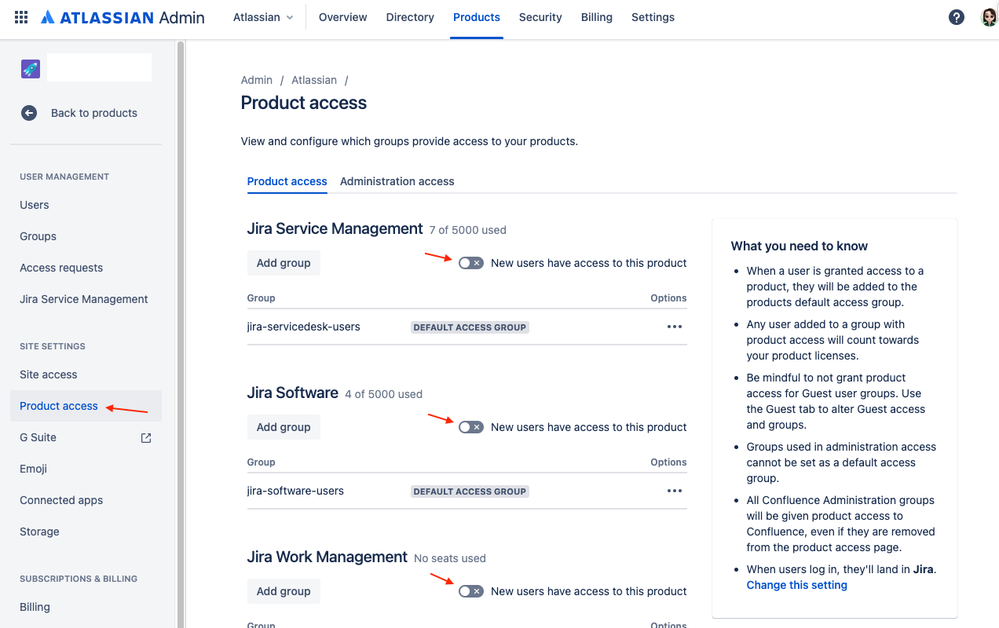Switch to the Administration access tab
This screenshot has height=628, width=999.
[397, 181]
